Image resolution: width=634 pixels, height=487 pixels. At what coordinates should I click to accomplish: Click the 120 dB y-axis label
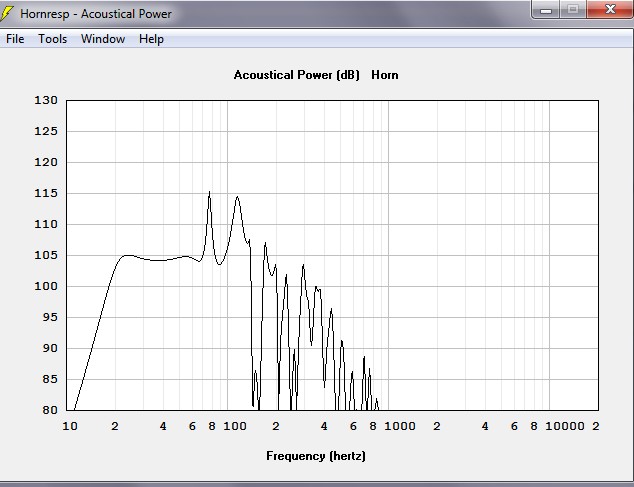pyautogui.click(x=46, y=162)
